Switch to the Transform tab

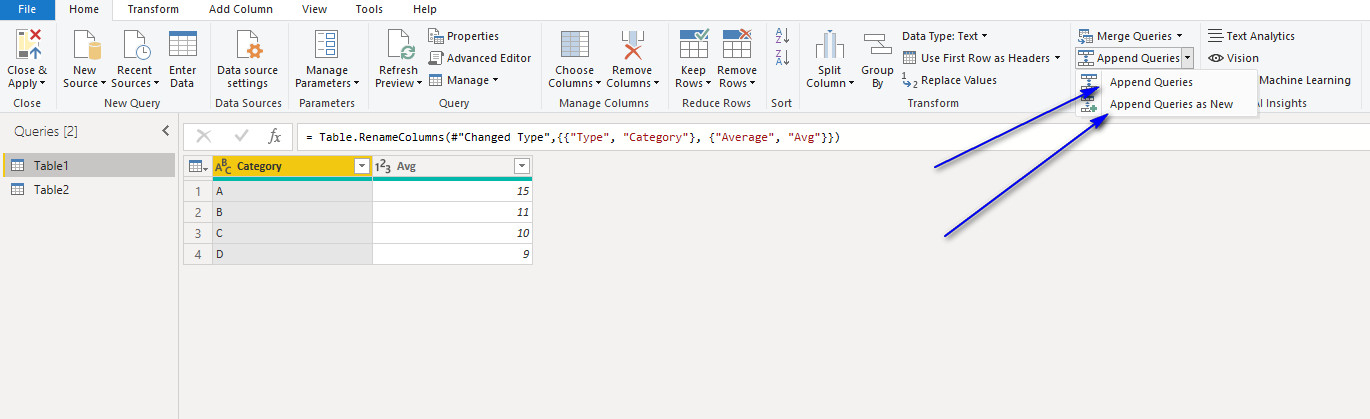point(154,9)
